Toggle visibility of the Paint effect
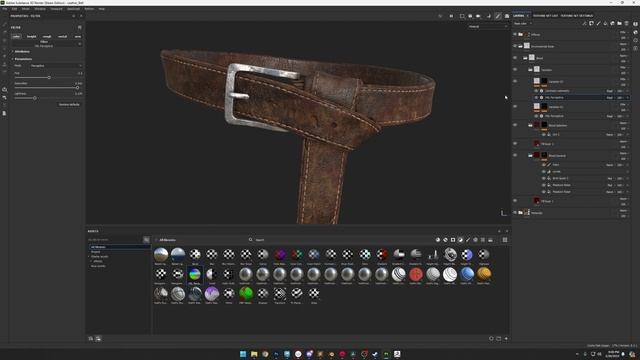Image resolution: width=640 pixels, height=360 pixels. 544,164
